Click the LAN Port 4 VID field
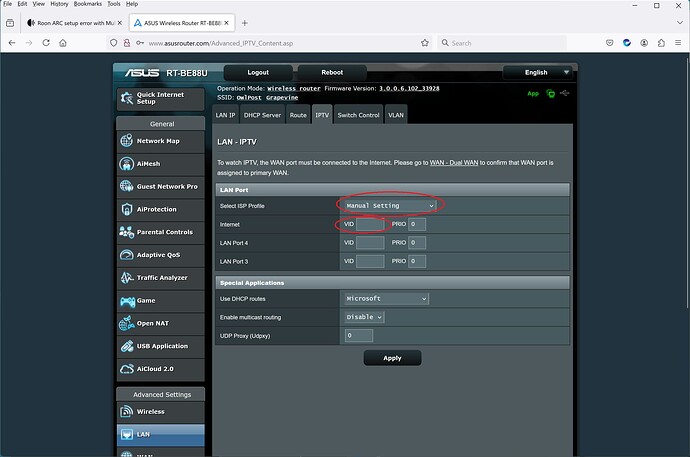Image resolution: width=690 pixels, height=457 pixels. tap(370, 243)
